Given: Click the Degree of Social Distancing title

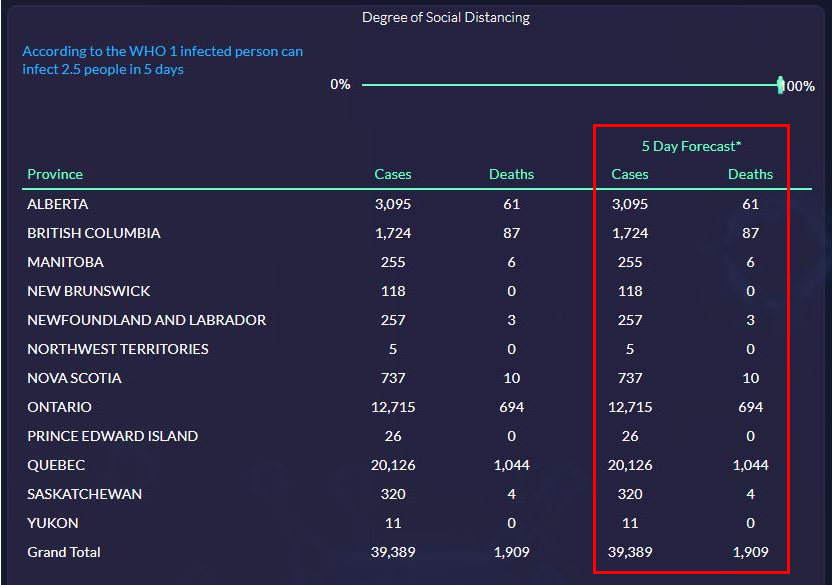Looking at the screenshot, I should (446, 18).
